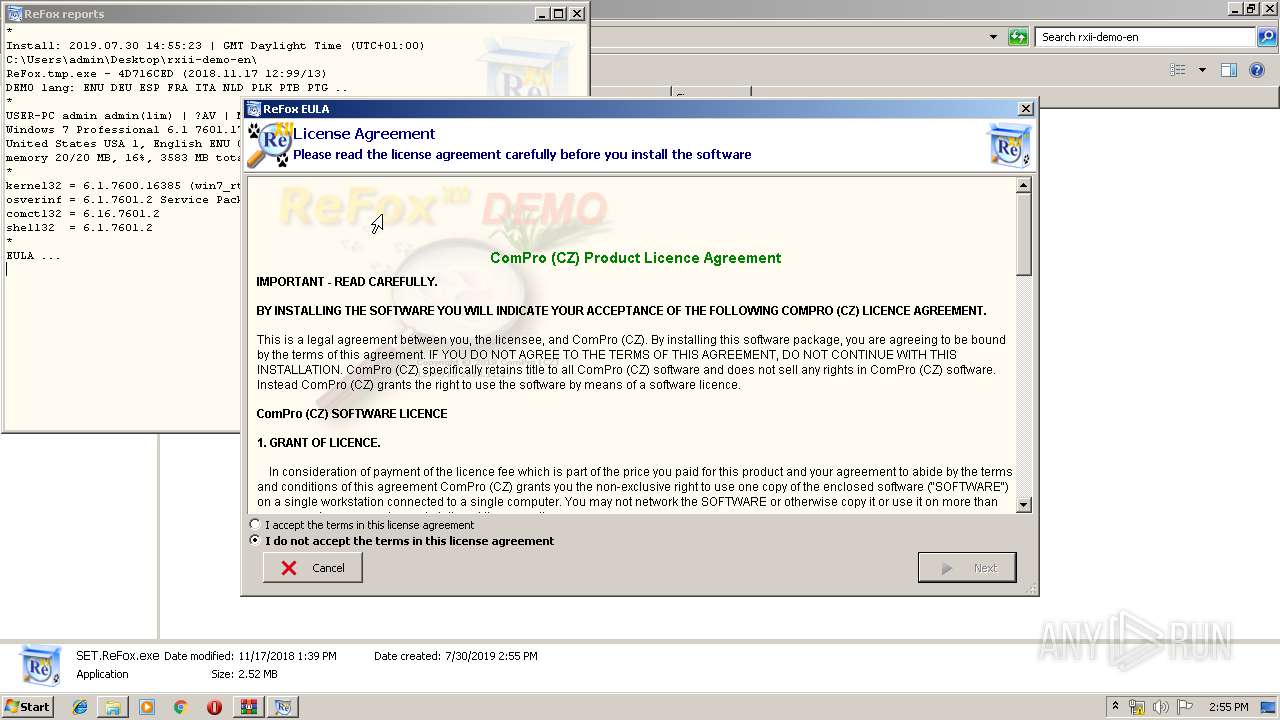
Task: Click the 'Date created: 7/30/2019 2:55 PM' detail
Action: [455, 657]
